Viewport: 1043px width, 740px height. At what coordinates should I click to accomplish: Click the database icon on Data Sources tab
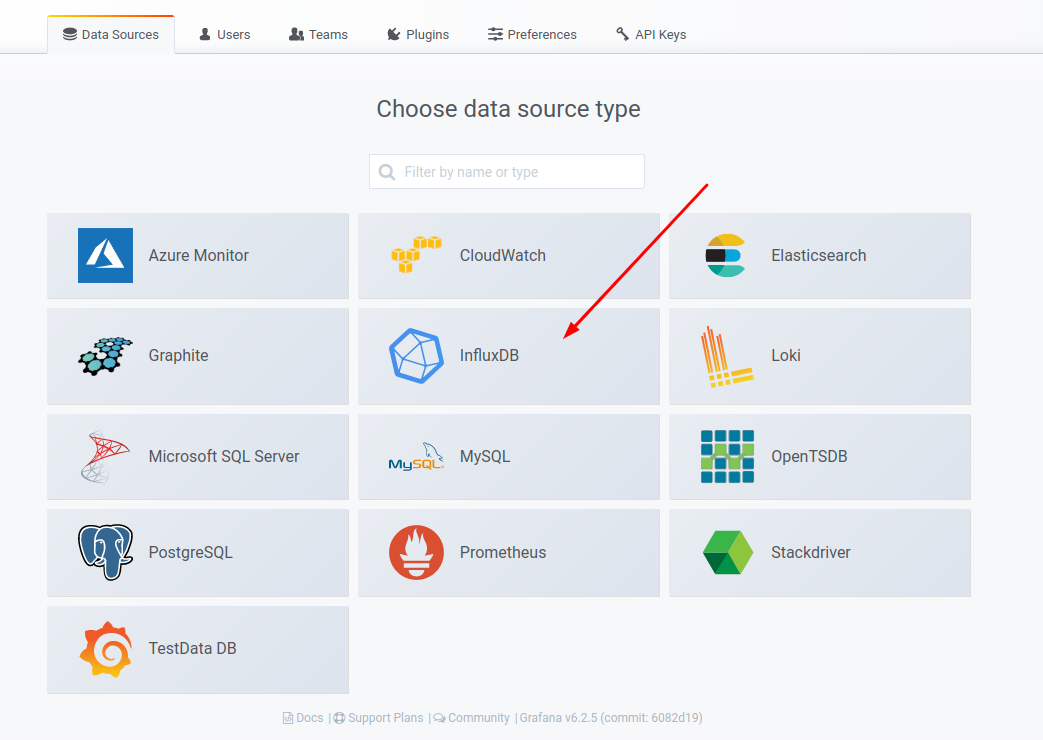tap(70, 34)
